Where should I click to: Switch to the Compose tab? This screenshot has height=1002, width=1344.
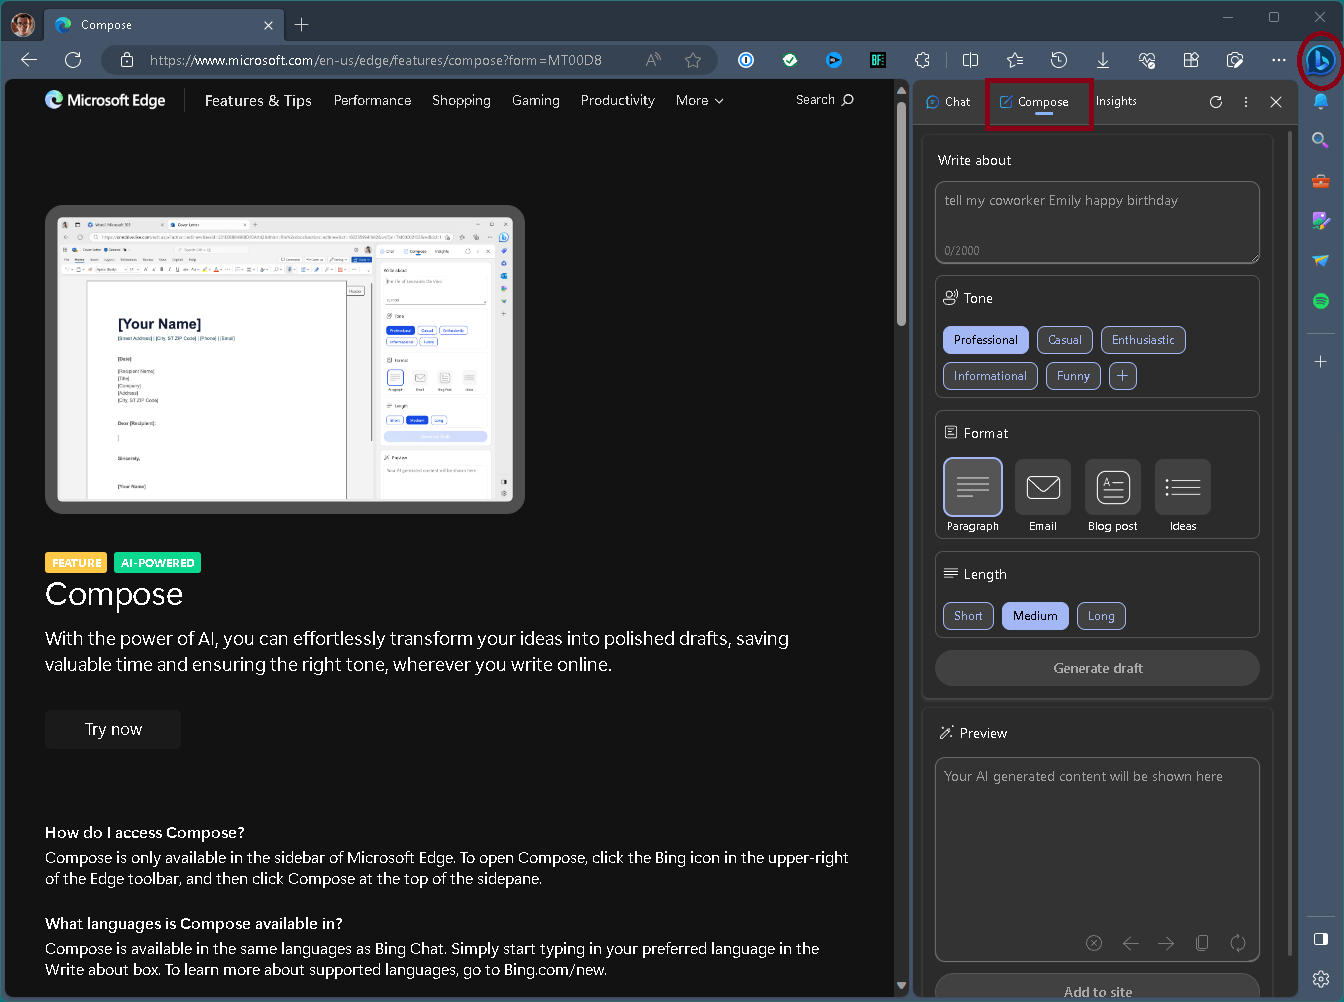coord(1034,102)
